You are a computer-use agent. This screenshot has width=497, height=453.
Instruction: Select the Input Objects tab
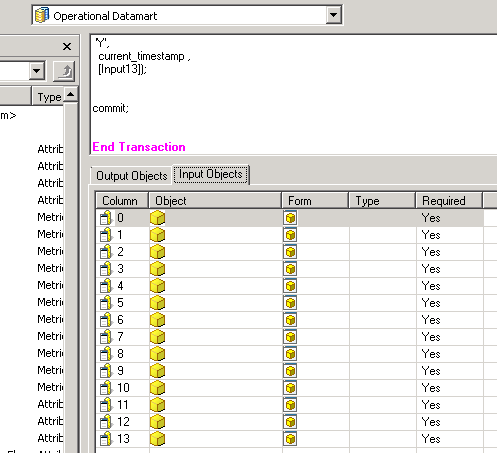pos(211,174)
